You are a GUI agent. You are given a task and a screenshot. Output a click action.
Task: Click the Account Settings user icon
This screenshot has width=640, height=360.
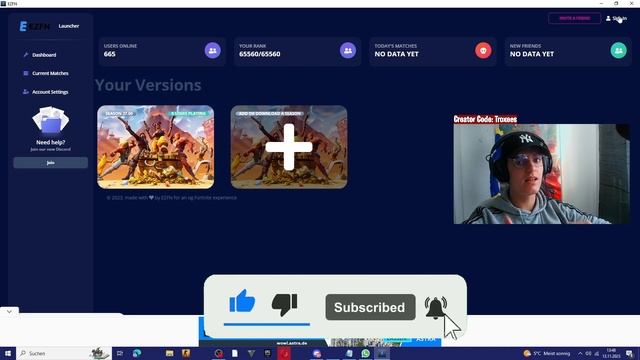coord(26,92)
